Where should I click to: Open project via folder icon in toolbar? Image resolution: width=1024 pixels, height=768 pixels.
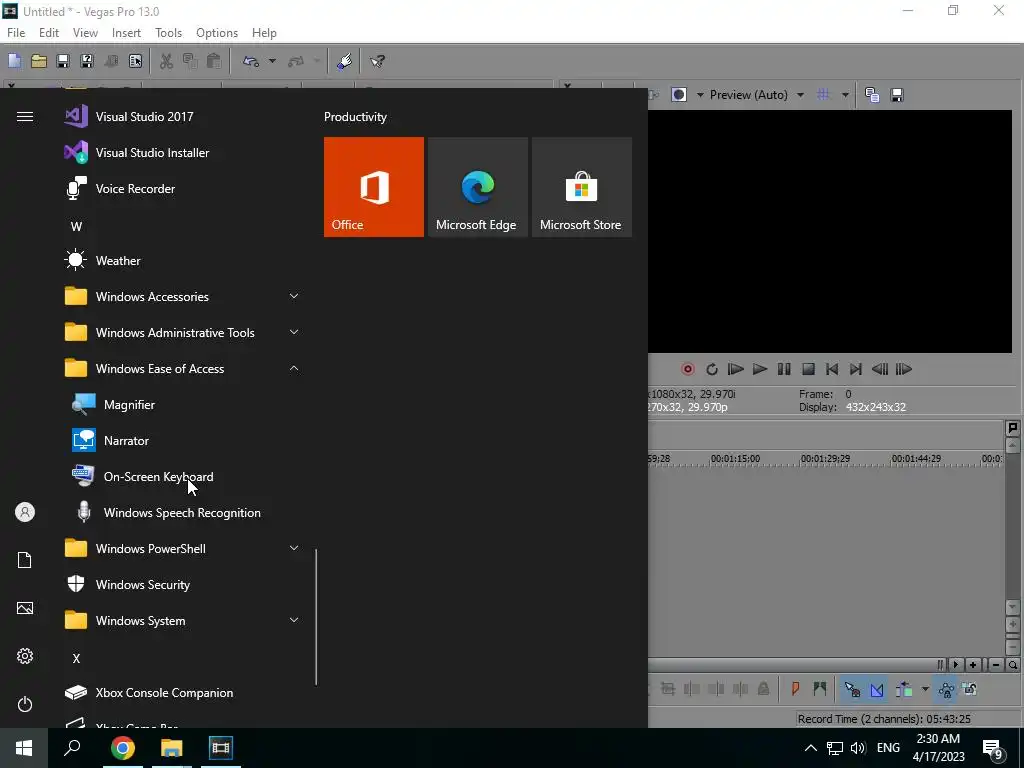pyautogui.click(x=39, y=61)
